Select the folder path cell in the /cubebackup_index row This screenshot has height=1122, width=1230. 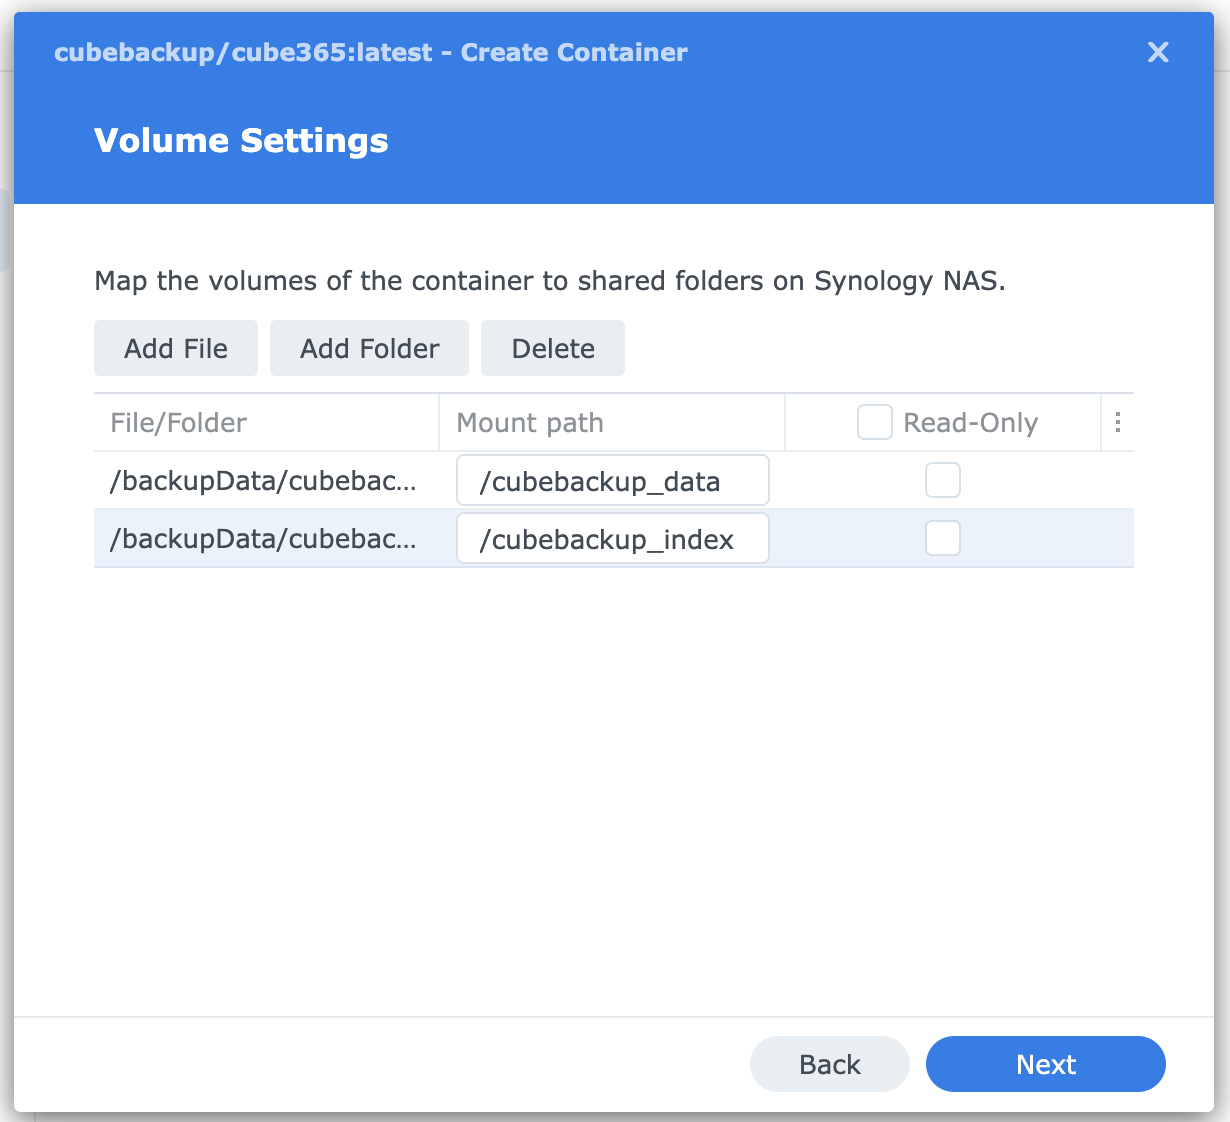(x=266, y=539)
